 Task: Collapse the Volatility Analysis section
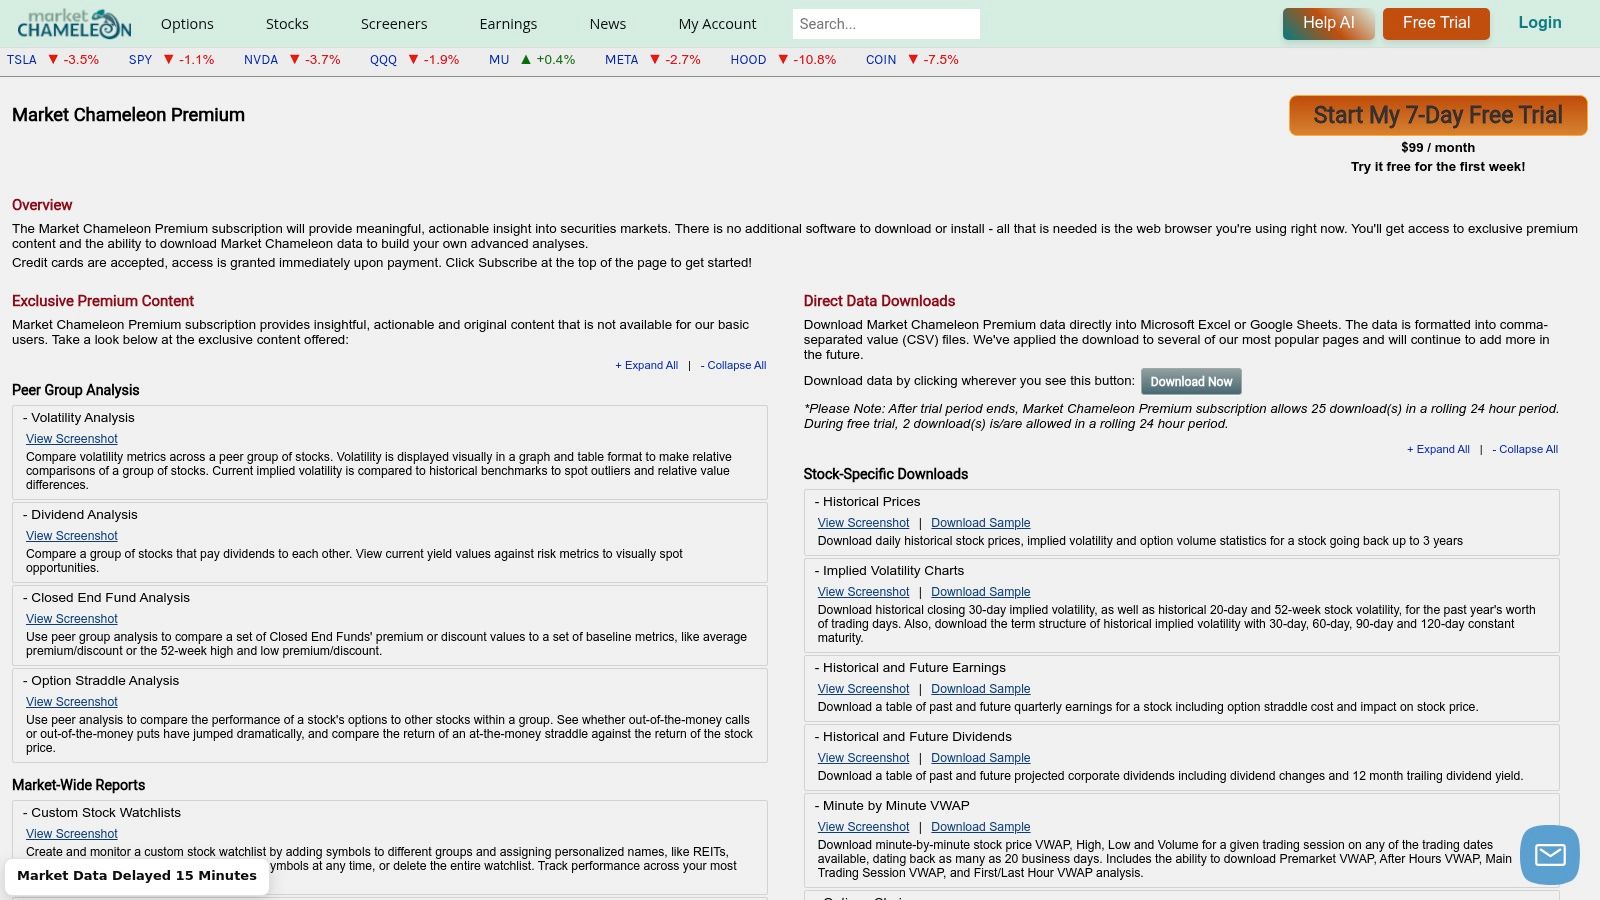click(82, 418)
